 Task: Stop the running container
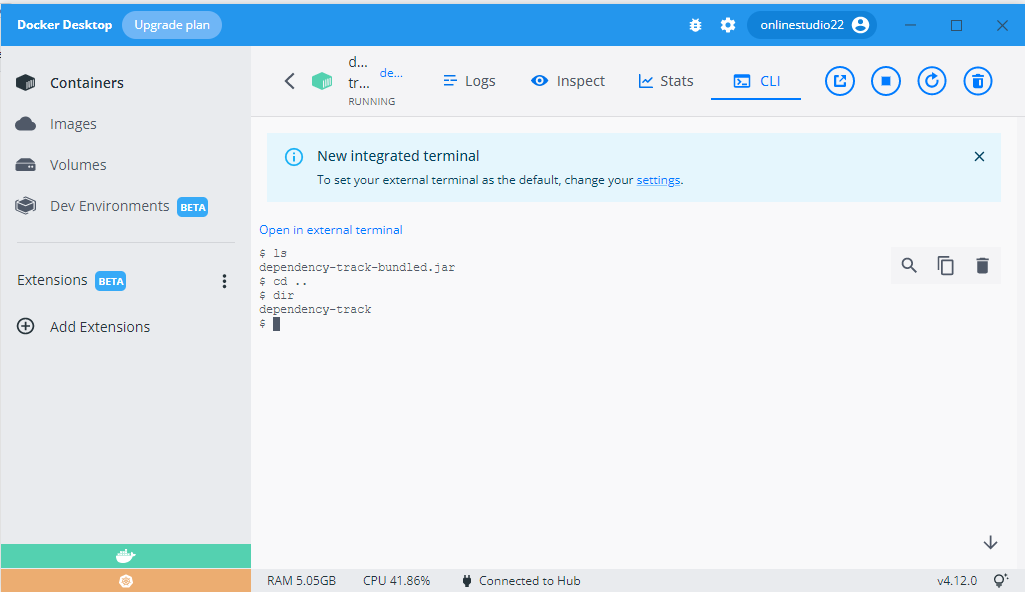point(885,81)
